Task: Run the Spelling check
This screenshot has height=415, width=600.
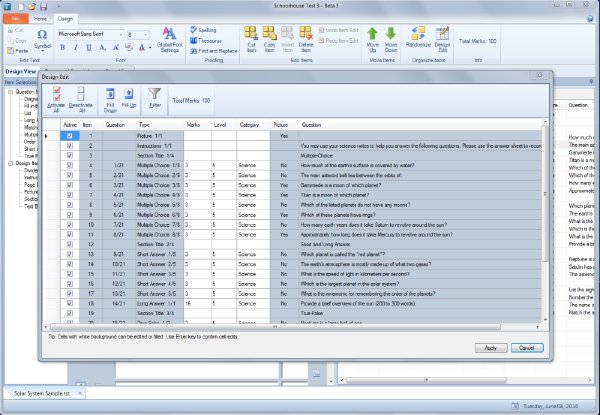Action: point(204,30)
